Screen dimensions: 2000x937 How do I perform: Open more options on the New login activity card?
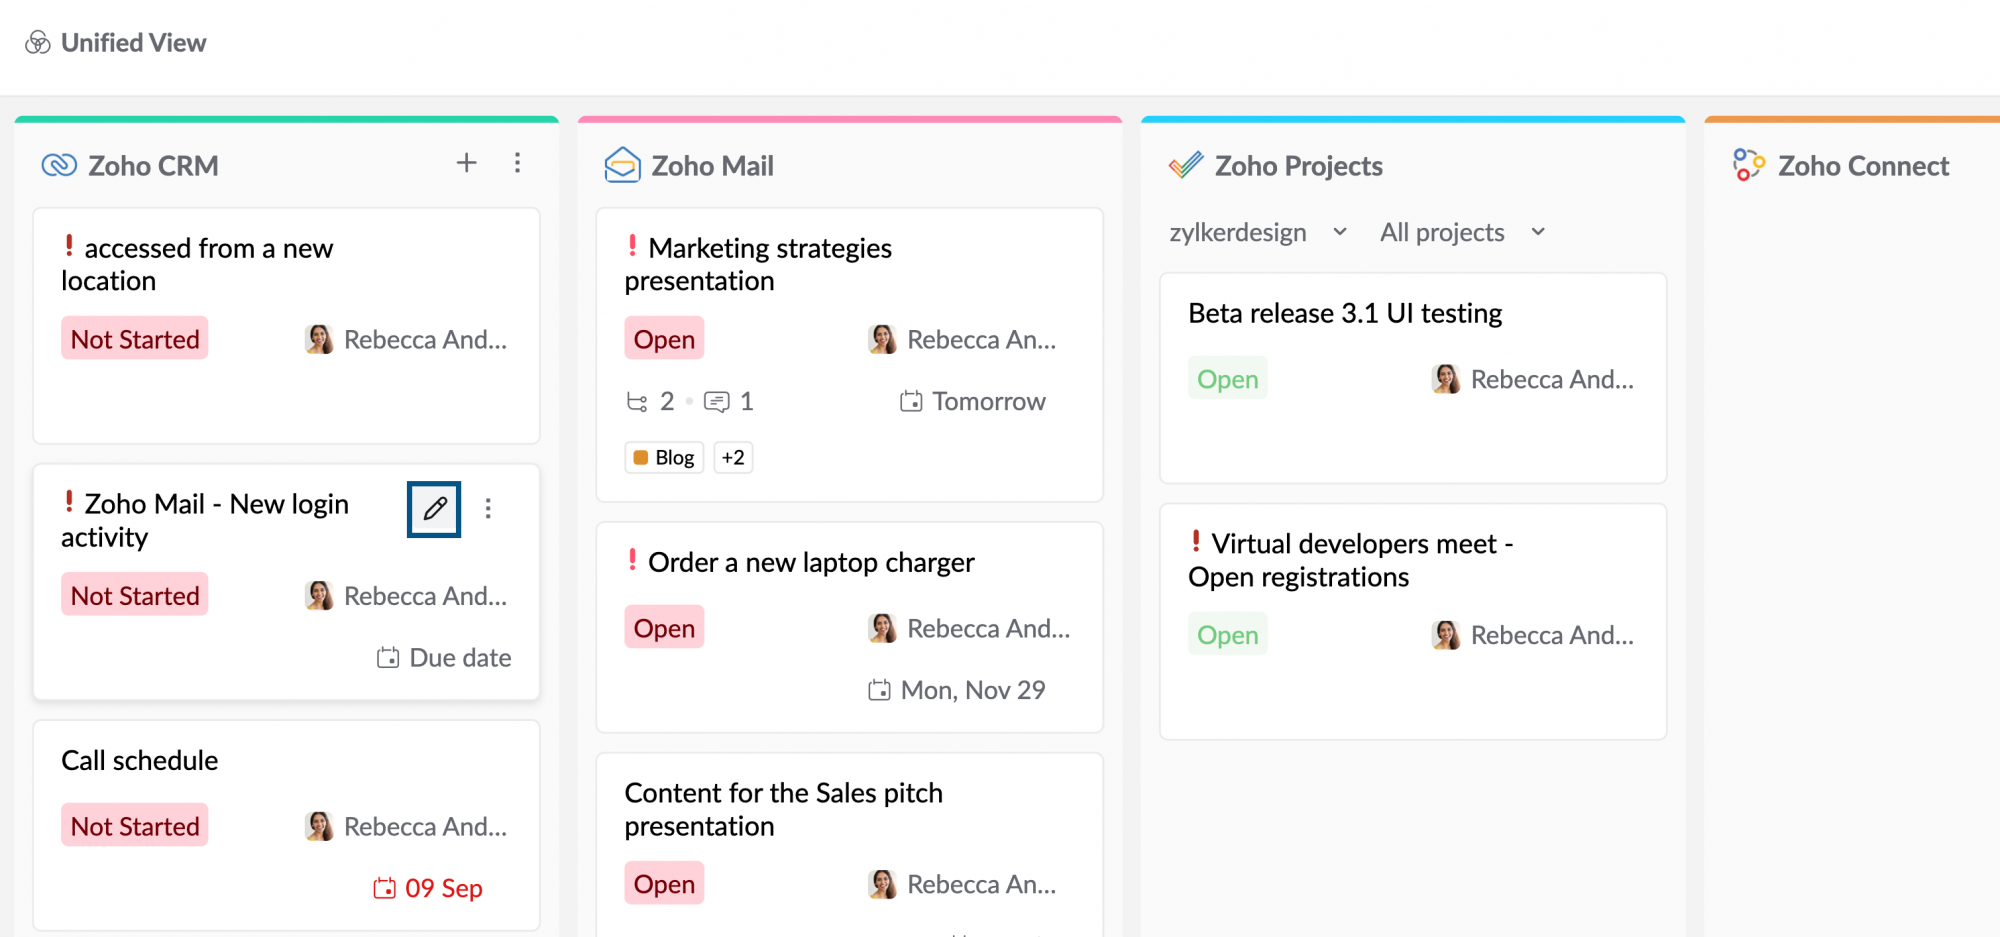488,509
